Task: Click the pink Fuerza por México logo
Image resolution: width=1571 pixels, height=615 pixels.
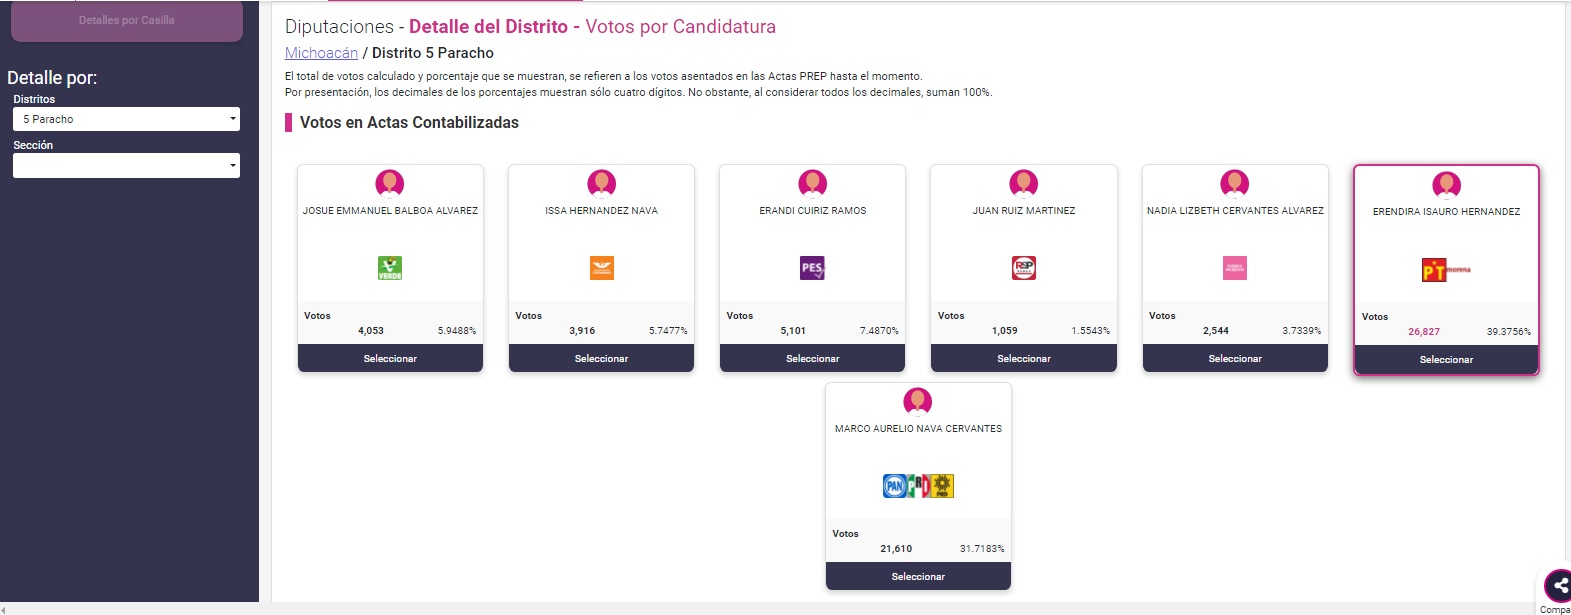Action: 1235,268
